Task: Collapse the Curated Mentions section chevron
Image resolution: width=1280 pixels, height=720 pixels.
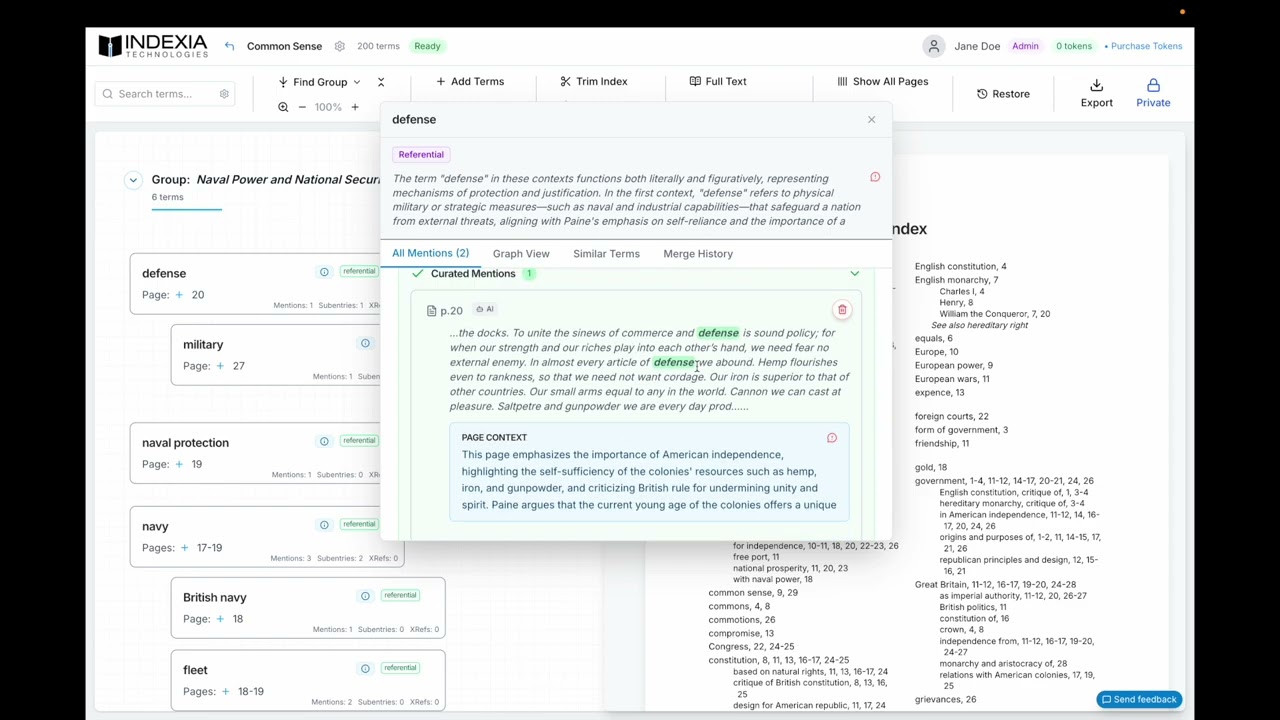Action: click(x=854, y=274)
